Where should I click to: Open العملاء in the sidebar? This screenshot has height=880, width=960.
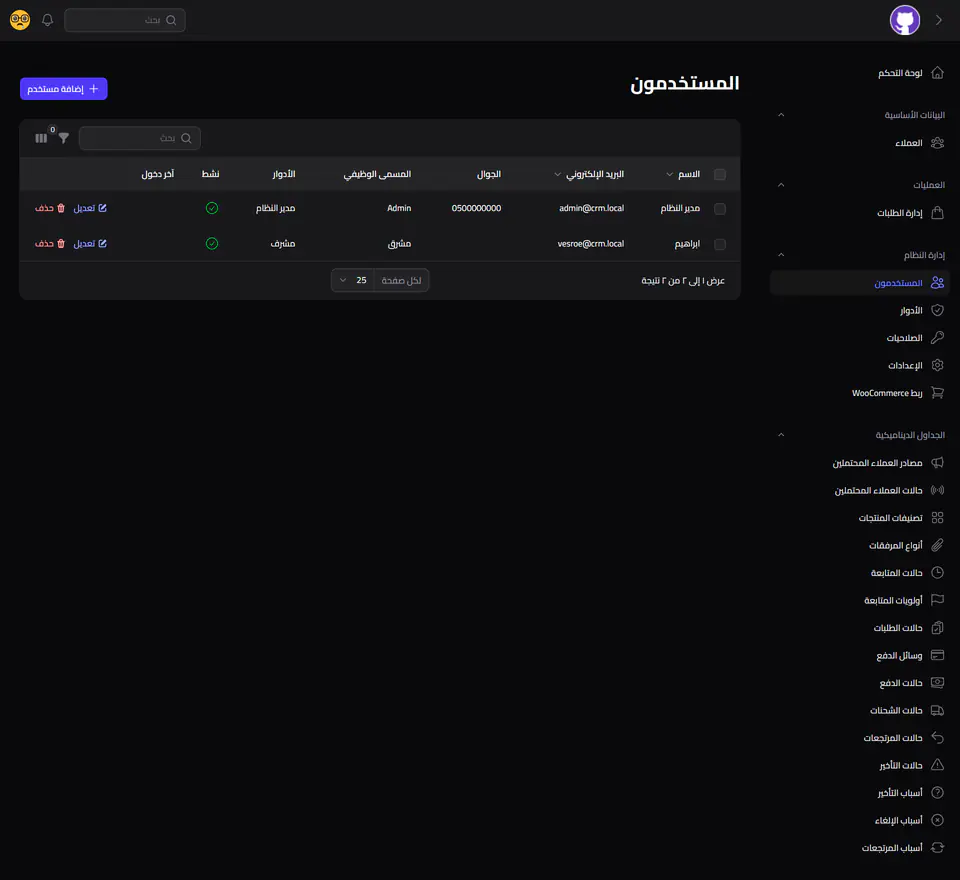coord(860,143)
